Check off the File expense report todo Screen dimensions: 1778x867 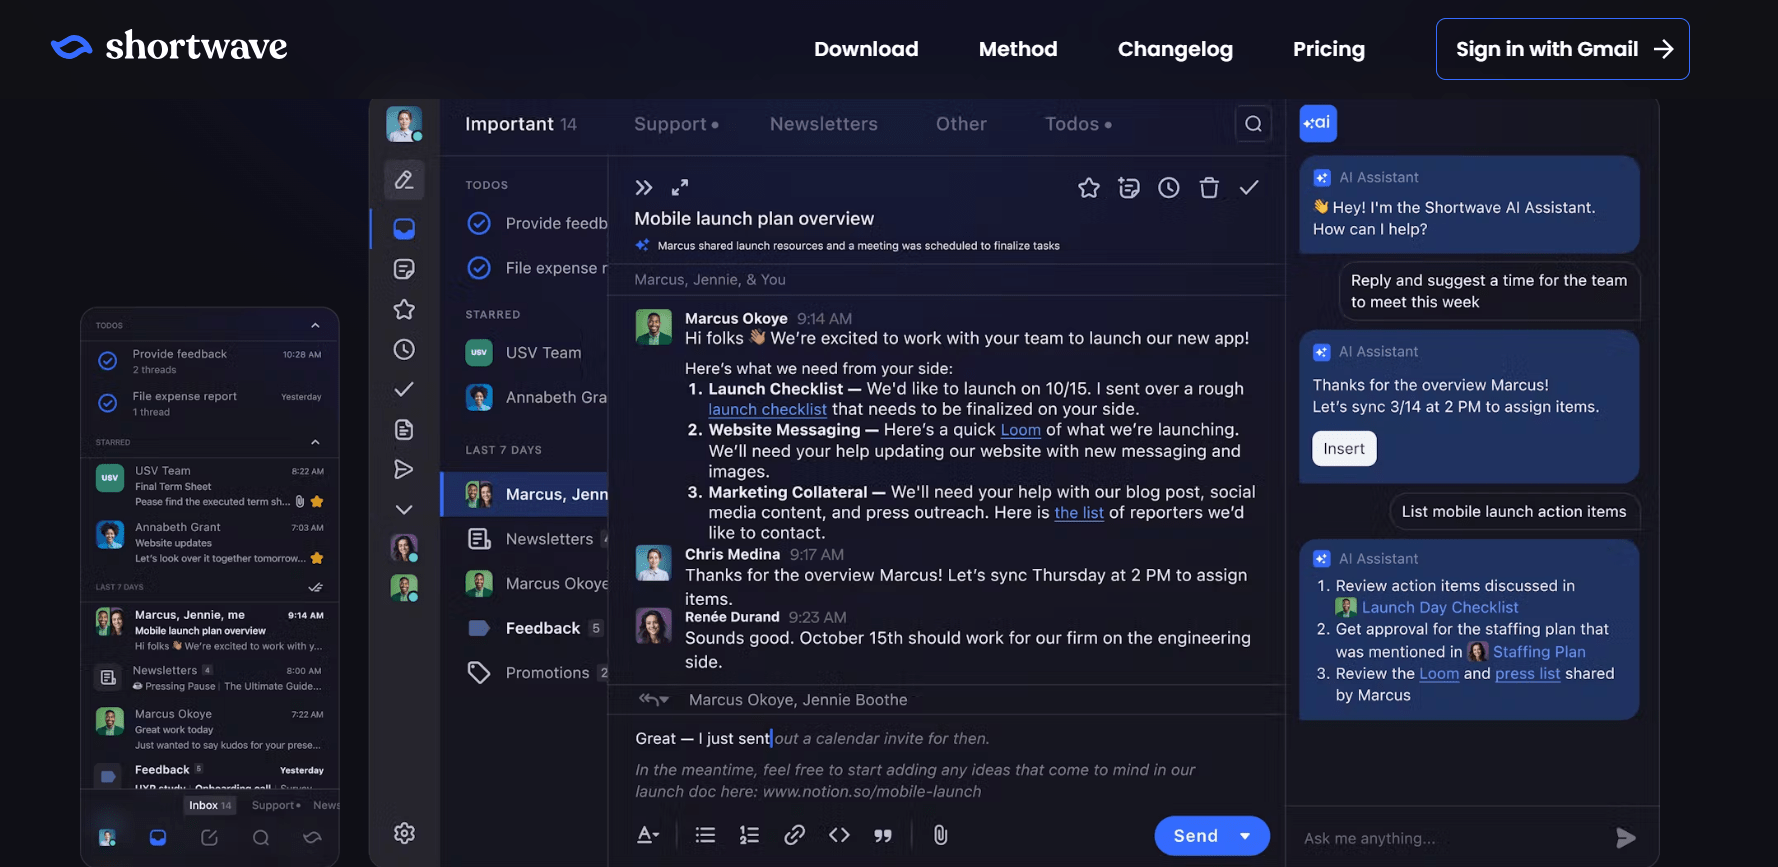479,268
